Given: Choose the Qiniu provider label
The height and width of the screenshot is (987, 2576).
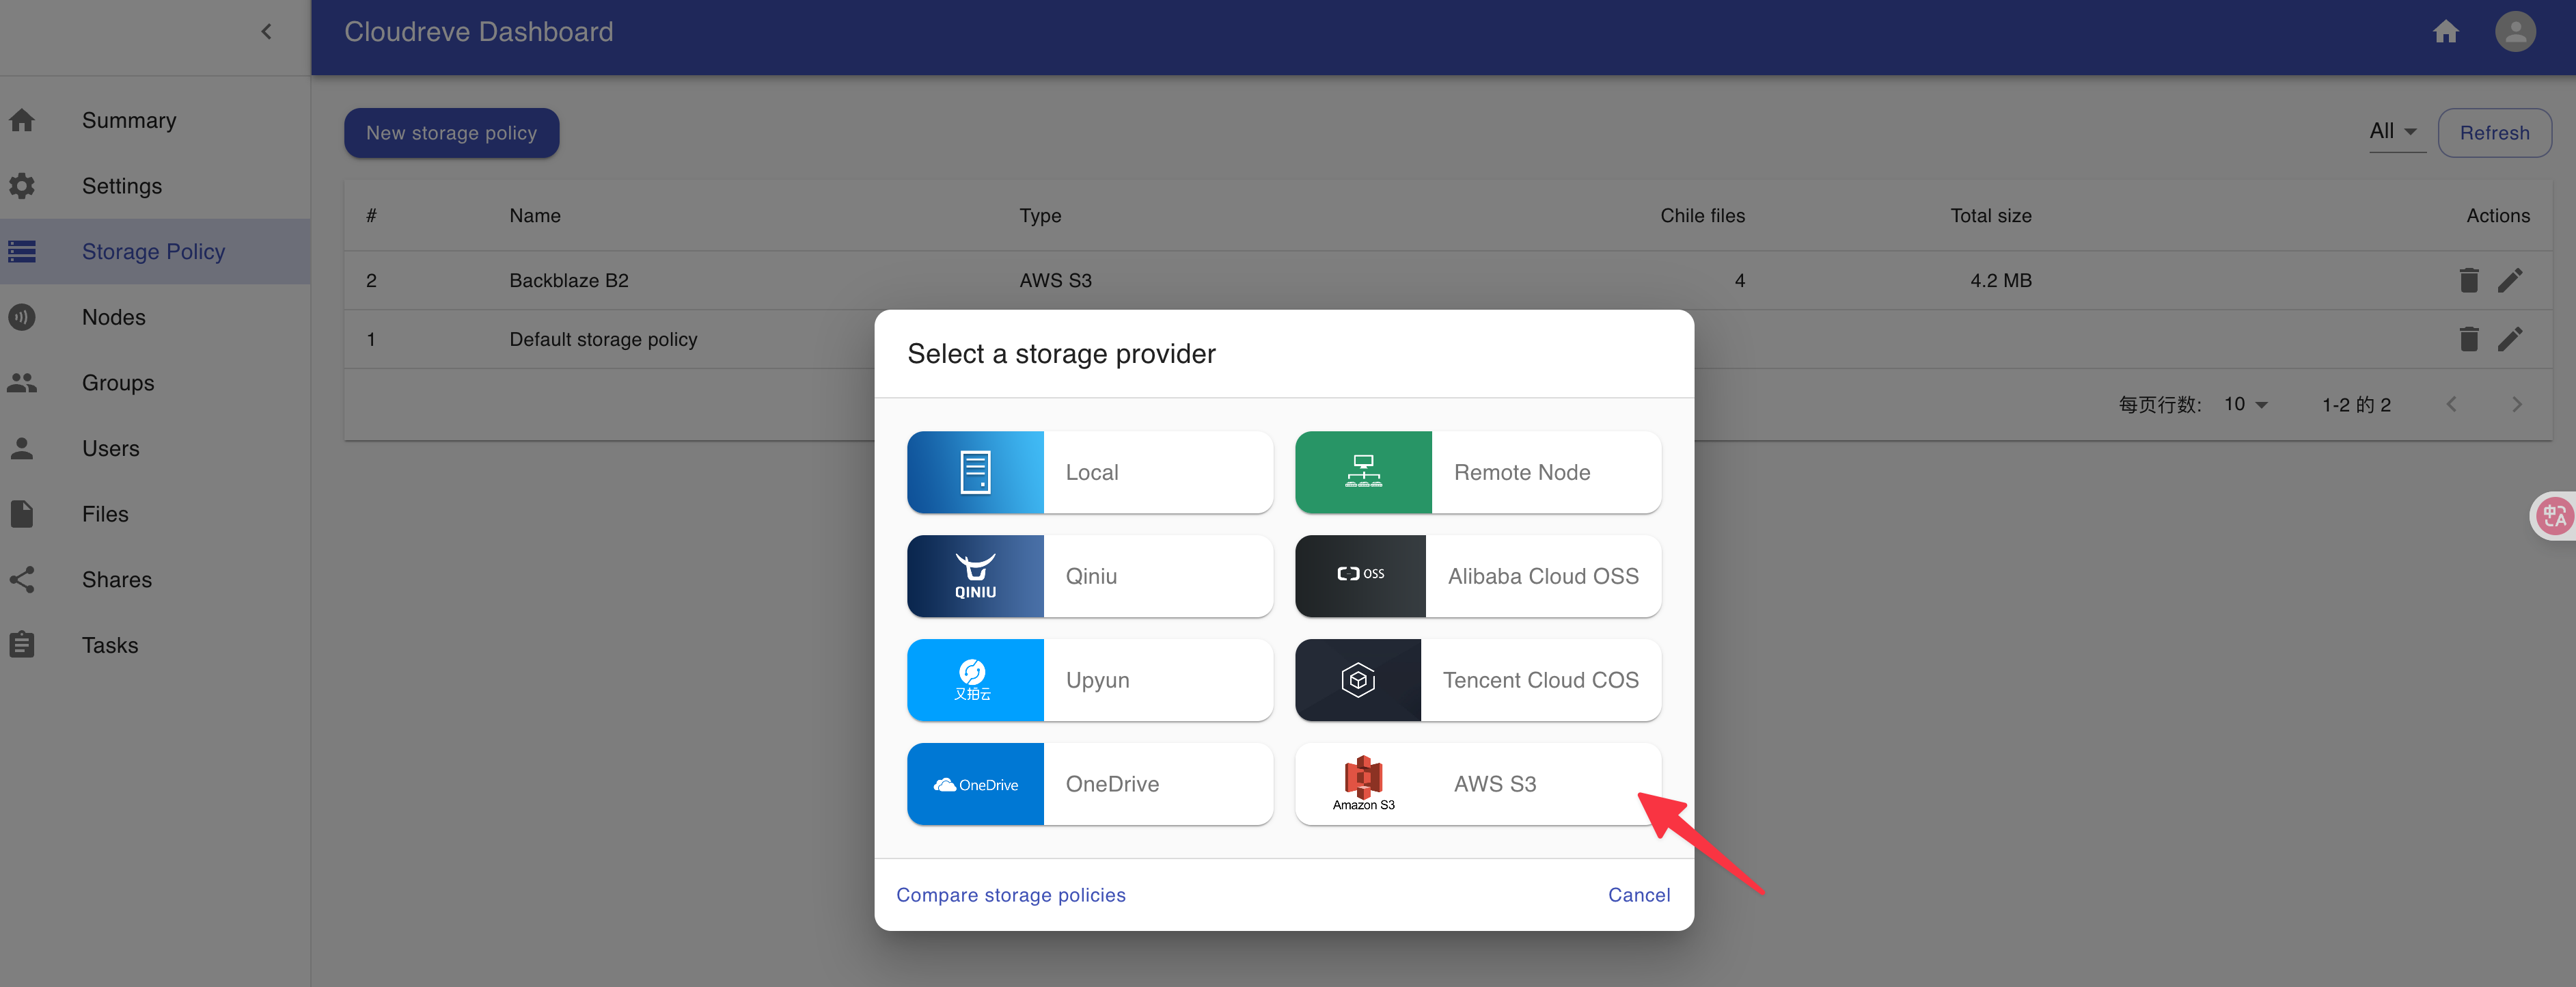Looking at the screenshot, I should click(1091, 576).
